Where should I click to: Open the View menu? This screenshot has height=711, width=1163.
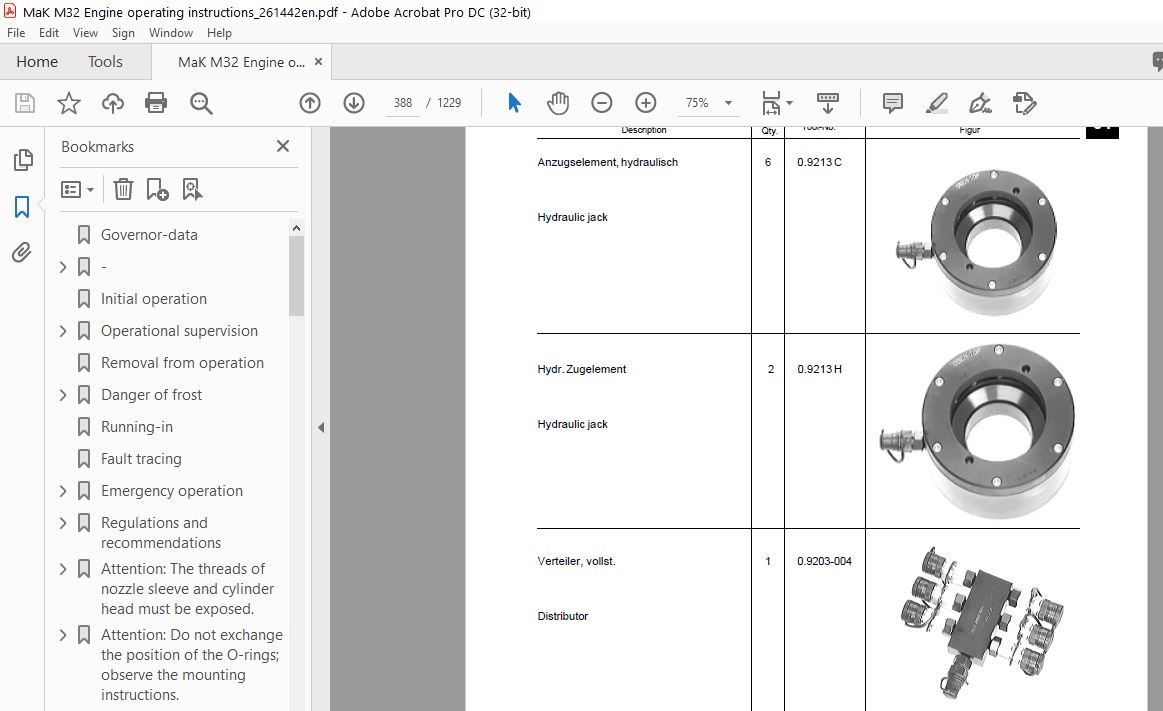point(85,33)
